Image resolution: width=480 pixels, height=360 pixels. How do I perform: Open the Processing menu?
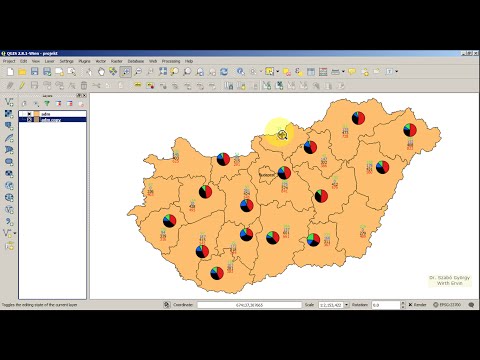pos(171,61)
